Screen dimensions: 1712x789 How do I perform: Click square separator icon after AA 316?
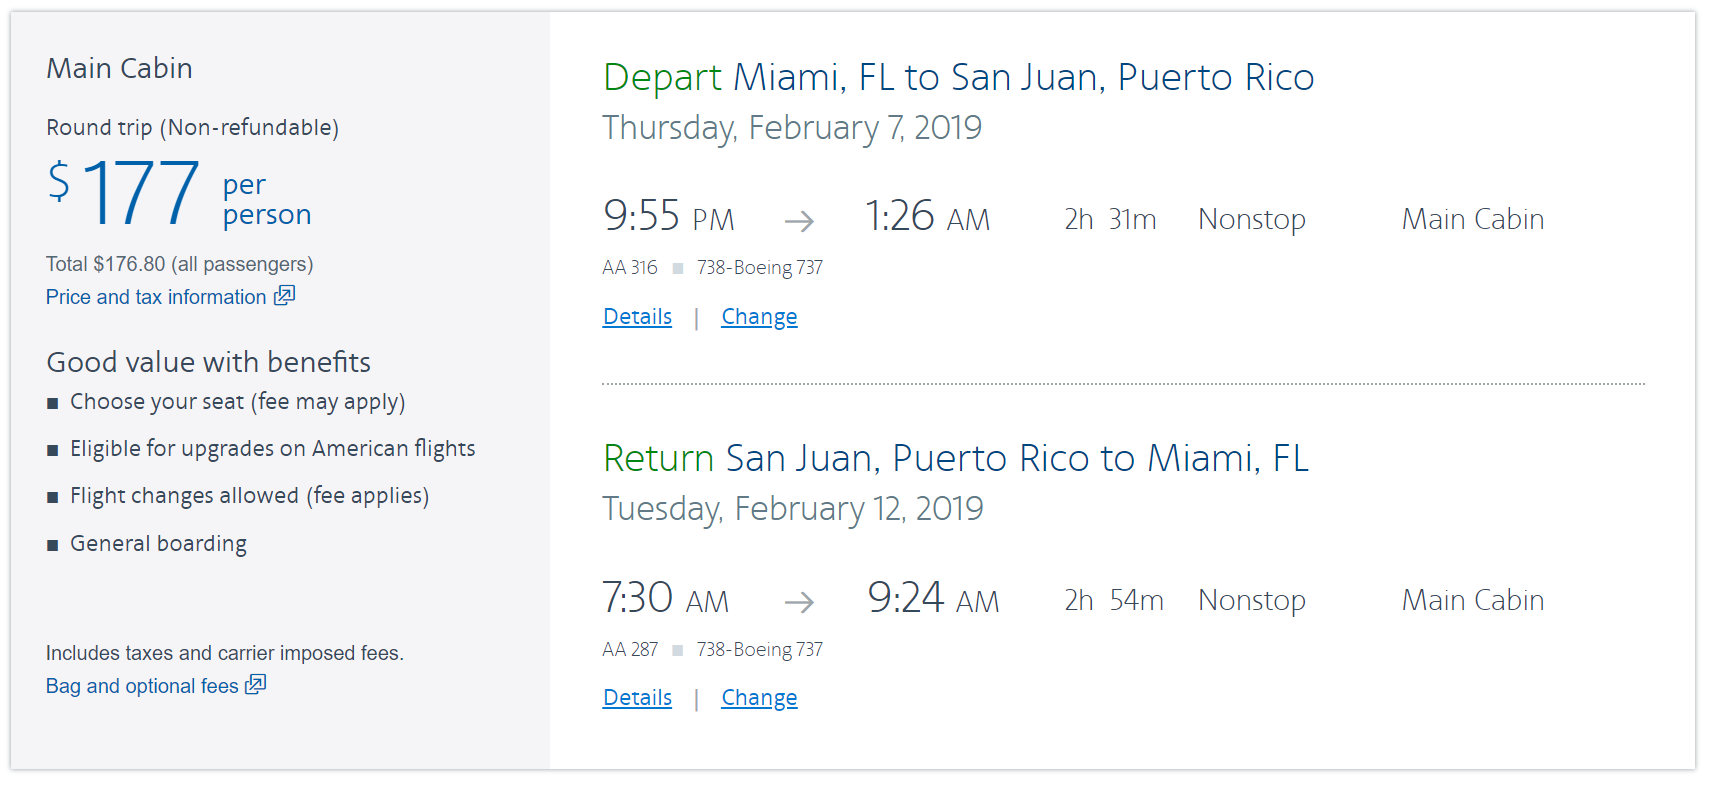[678, 268]
